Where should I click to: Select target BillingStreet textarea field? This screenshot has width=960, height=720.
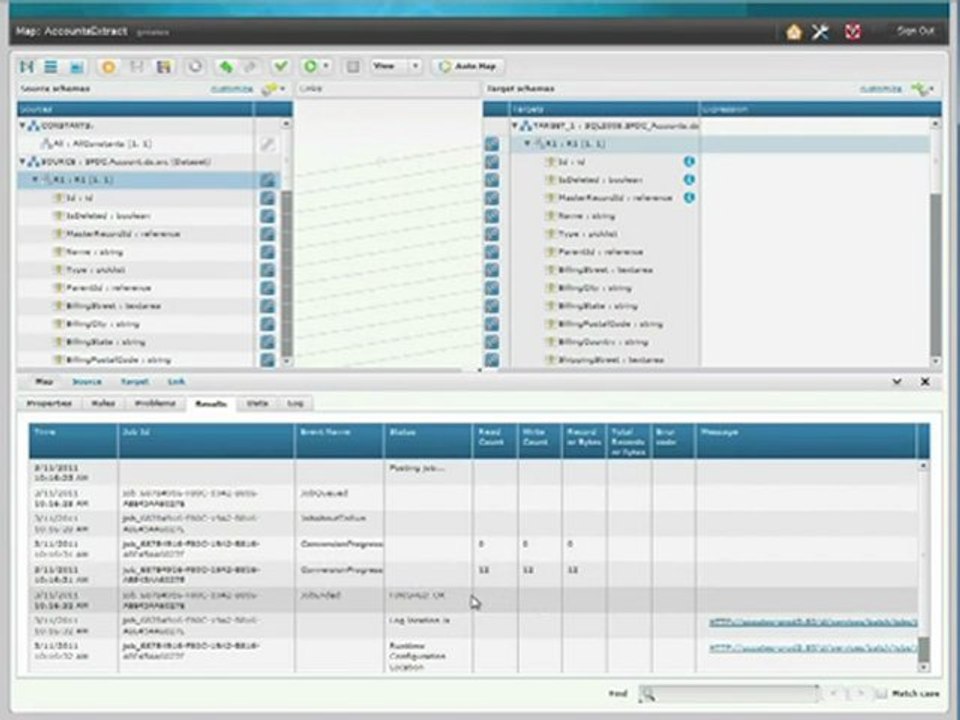point(603,270)
